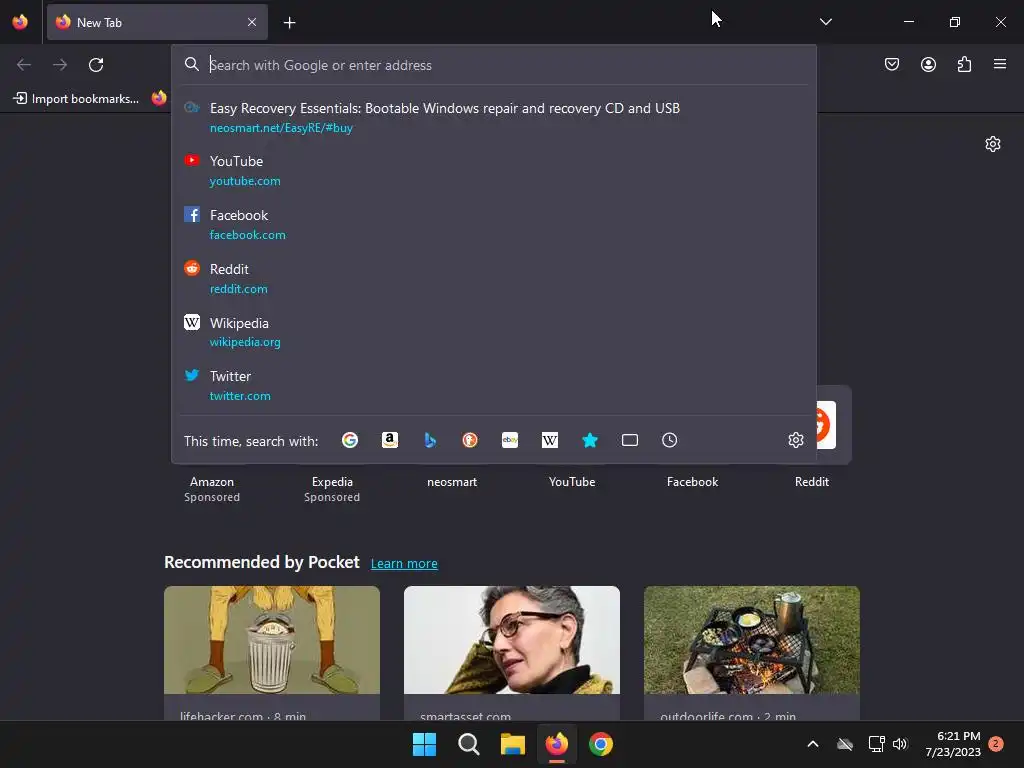Open Extensions puzzle icon
The height and width of the screenshot is (768, 1024).
(965, 64)
